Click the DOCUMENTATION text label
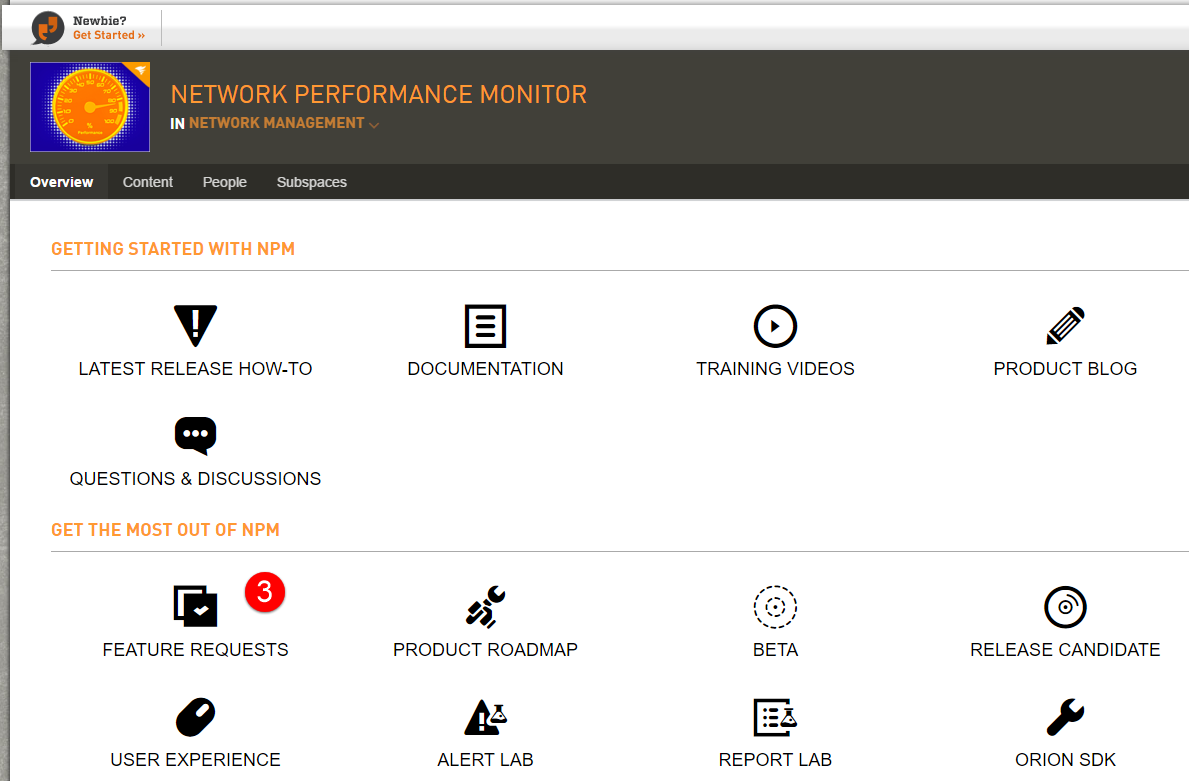The image size is (1189, 781). pos(485,369)
